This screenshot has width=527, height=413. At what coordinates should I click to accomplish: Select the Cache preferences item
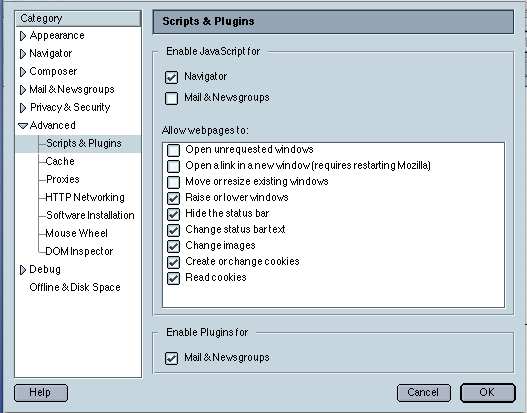coord(60,161)
